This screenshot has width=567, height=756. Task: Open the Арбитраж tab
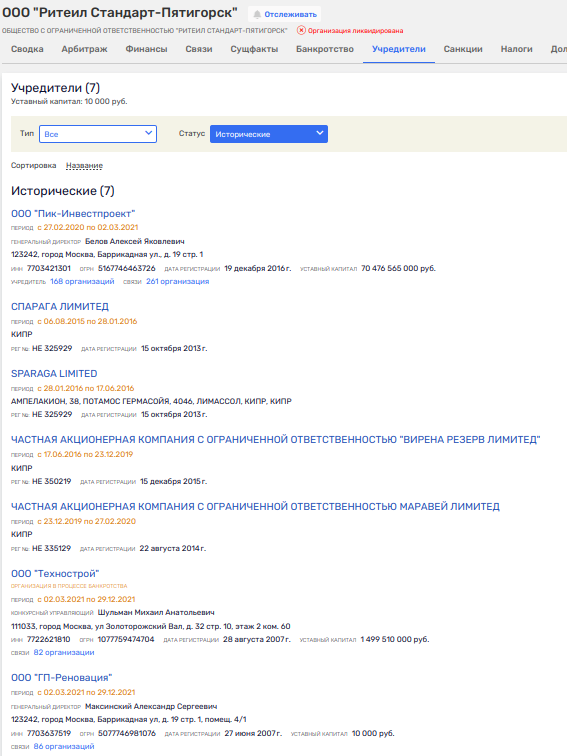click(84, 49)
